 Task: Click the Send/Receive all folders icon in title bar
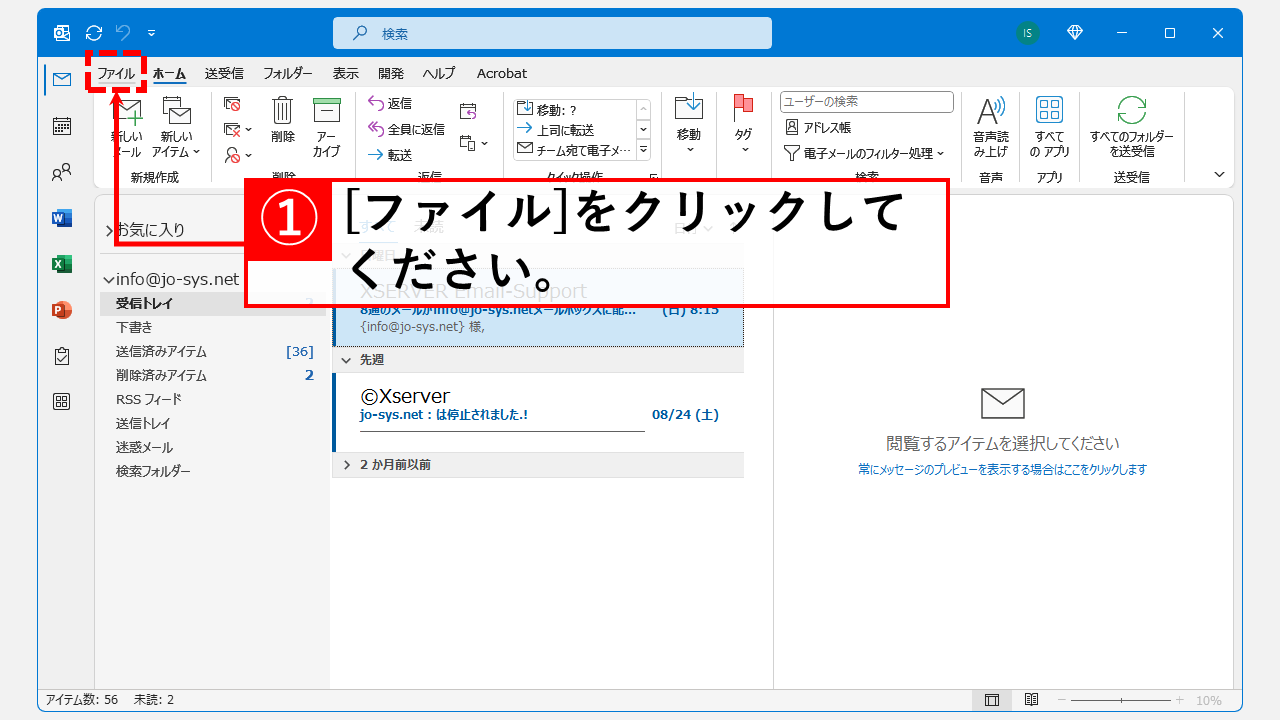[x=94, y=33]
